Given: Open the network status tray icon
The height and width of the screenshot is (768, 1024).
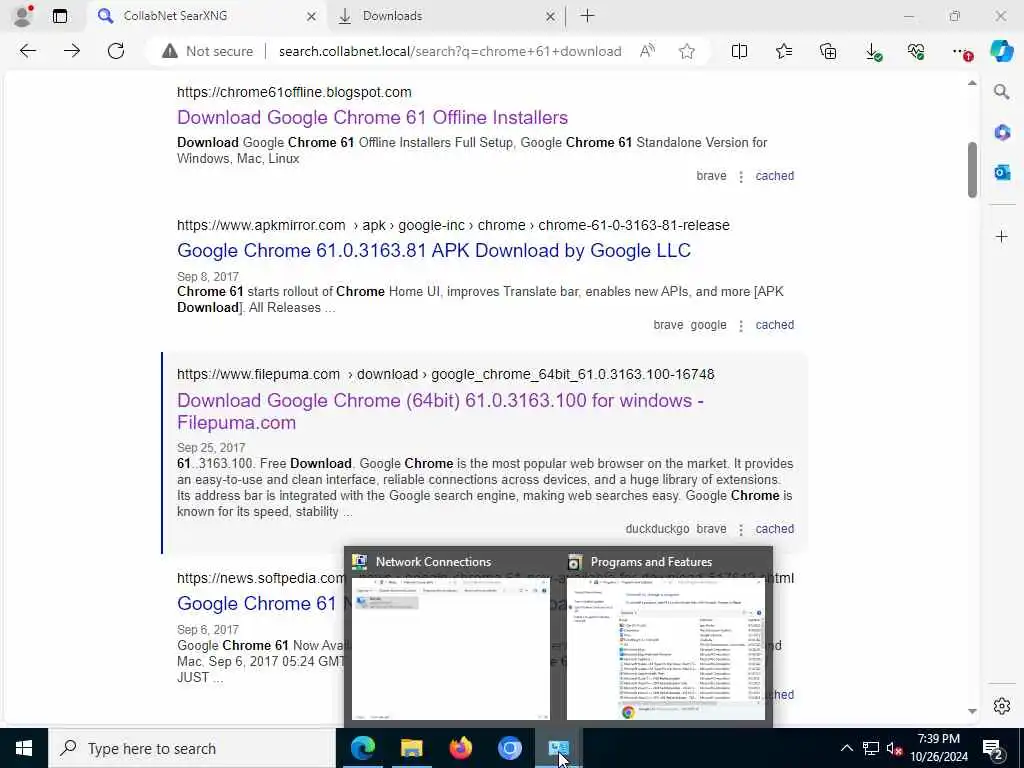Looking at the screenshot, I should (871, 748).
